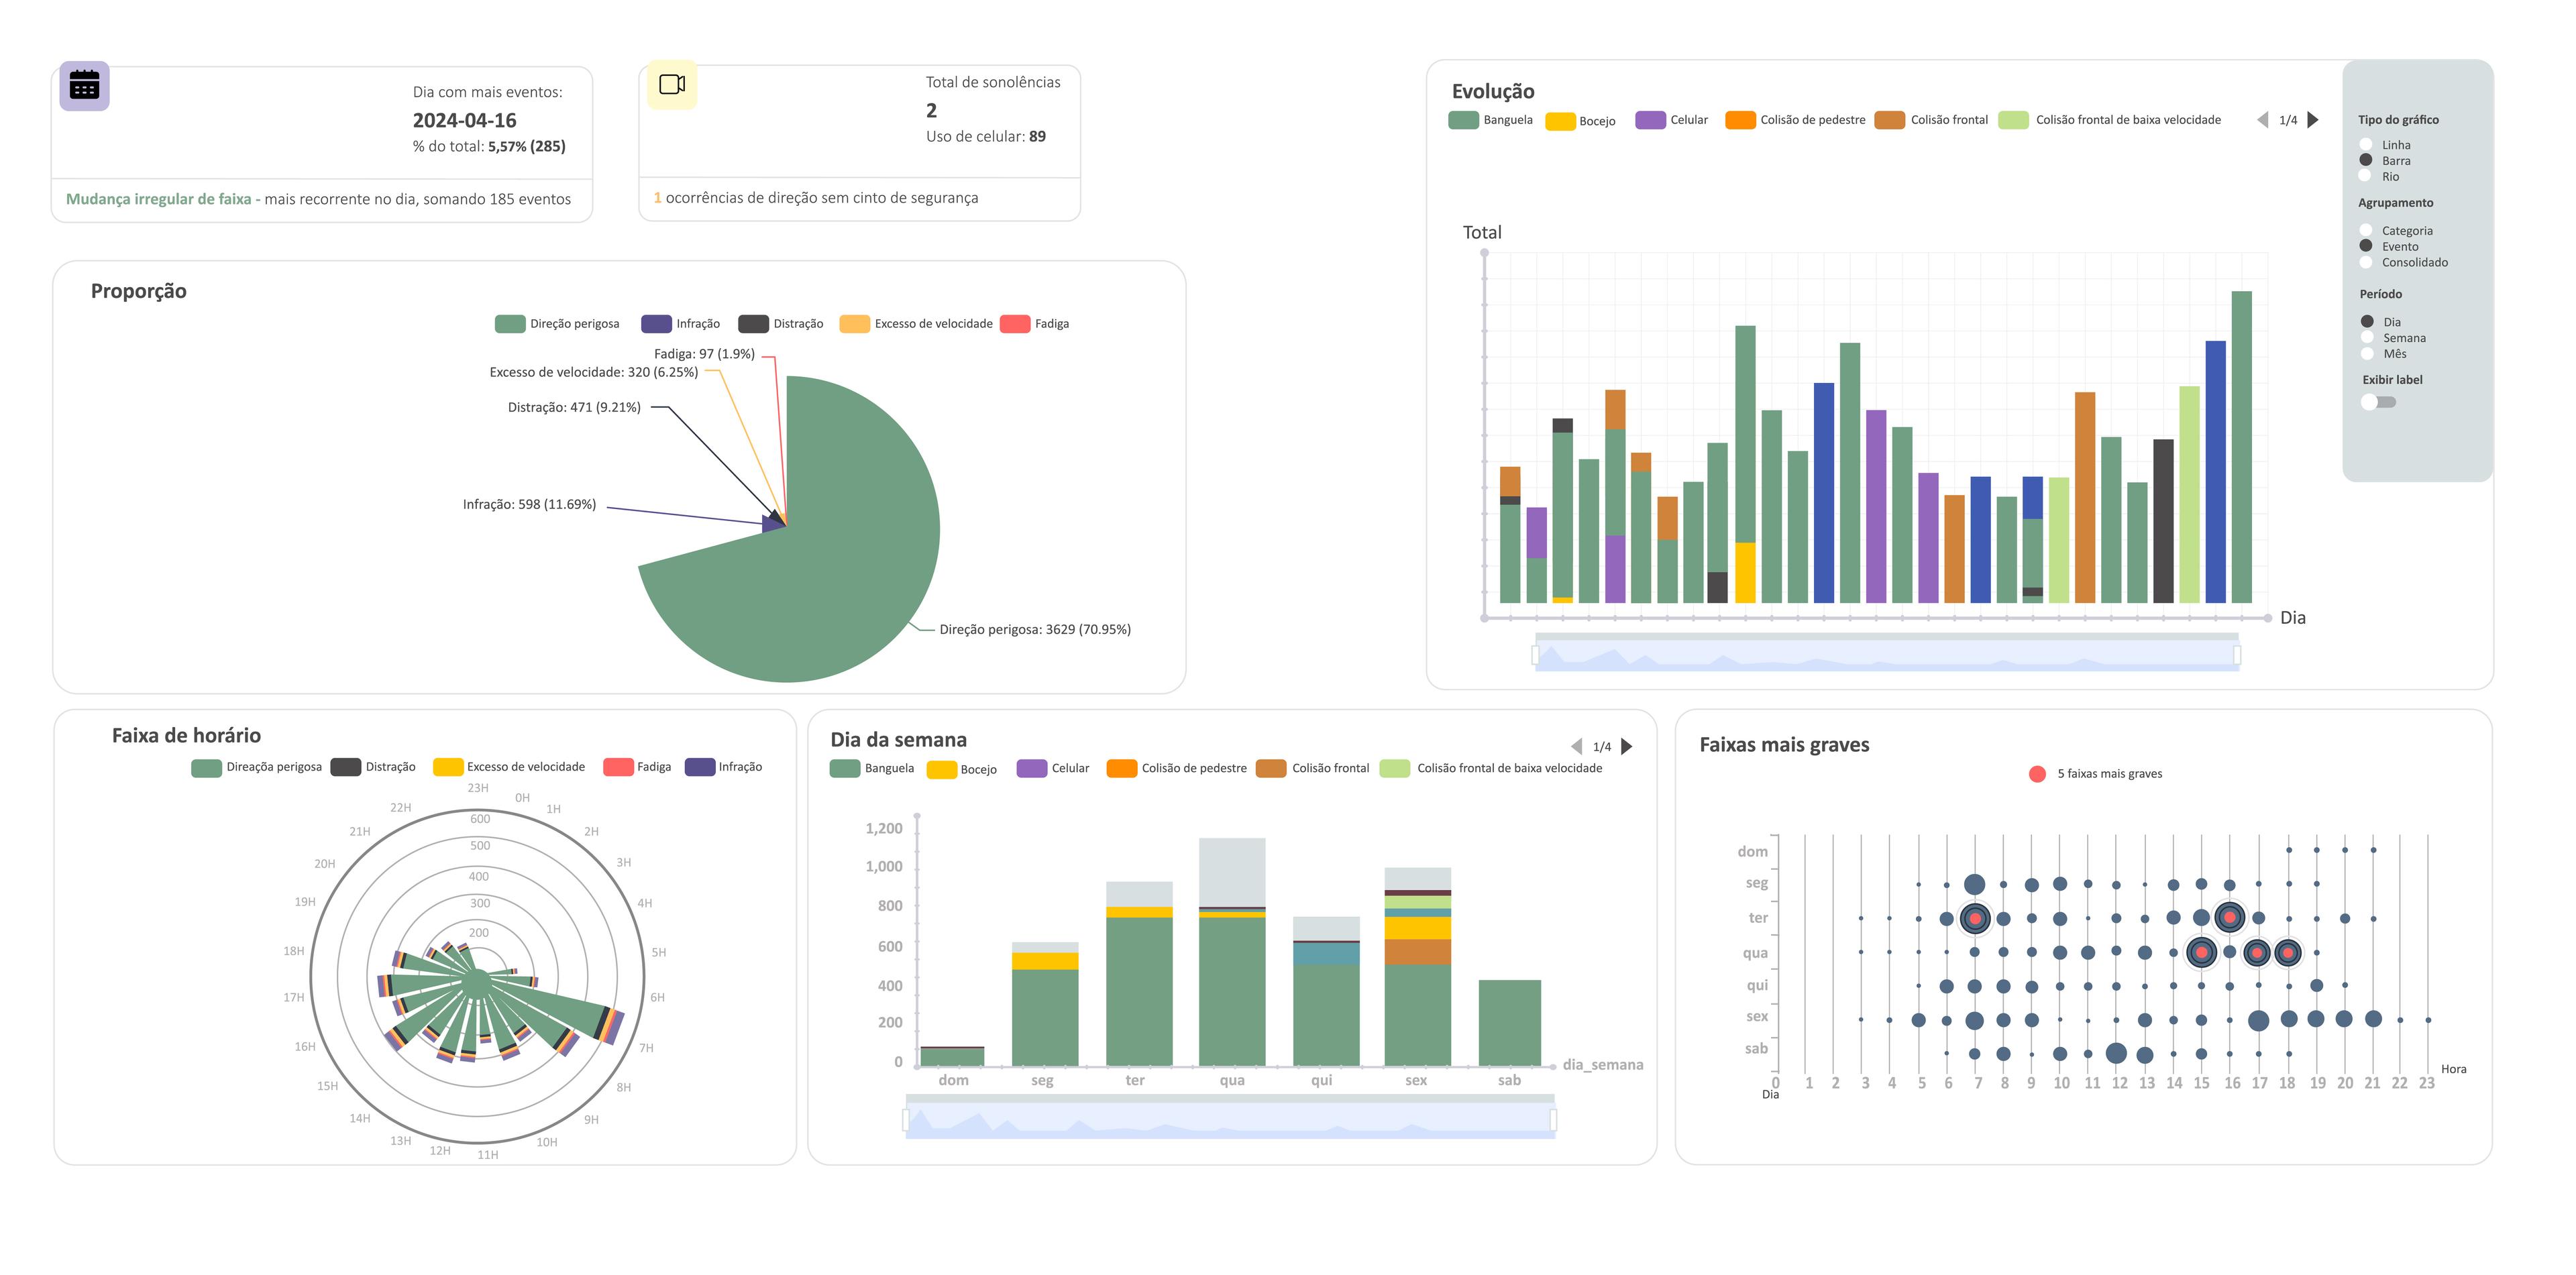Switch period to Semana
2576x1275 pixels.
coord(2367,338)
